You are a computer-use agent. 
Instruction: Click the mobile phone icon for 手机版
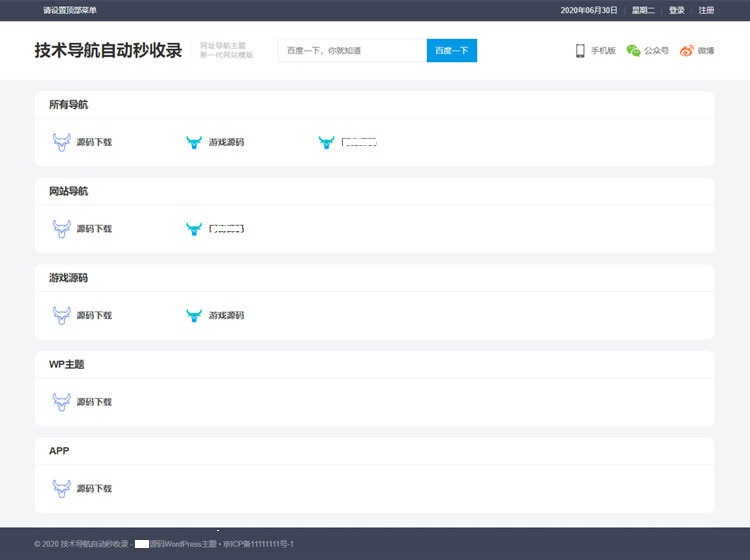point(580,51)
